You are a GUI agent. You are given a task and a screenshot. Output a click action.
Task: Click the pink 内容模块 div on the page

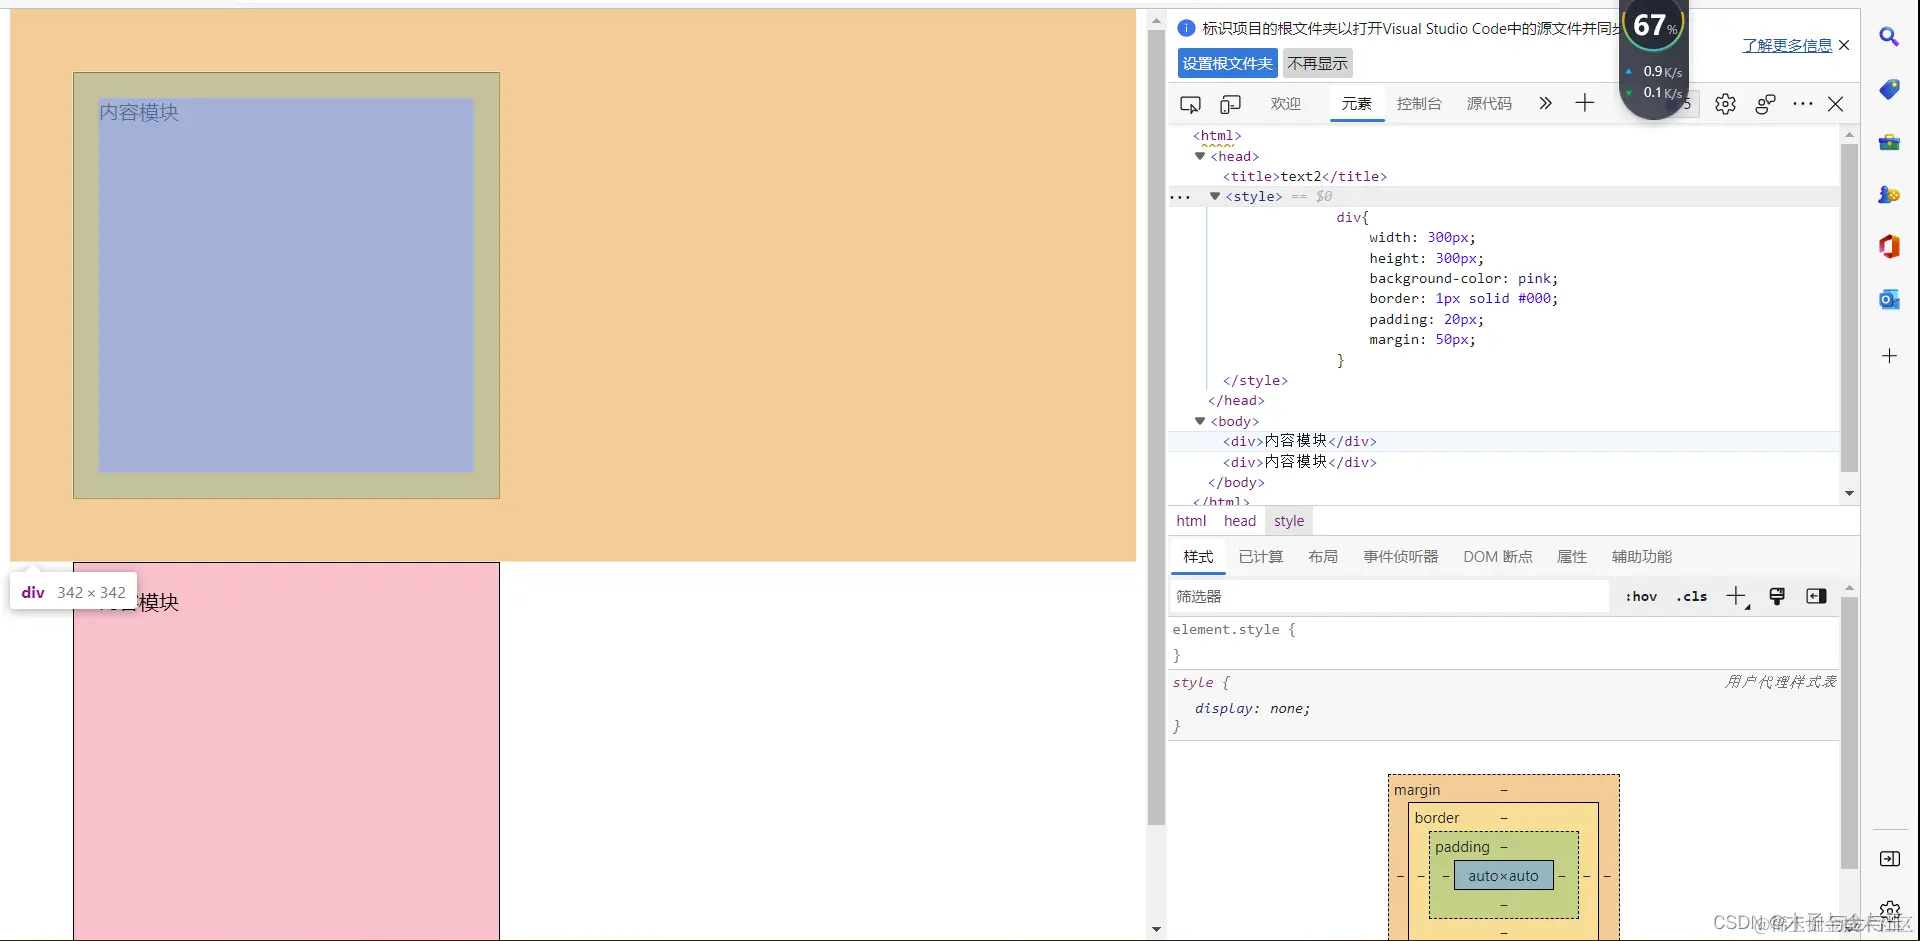point(286,751)
